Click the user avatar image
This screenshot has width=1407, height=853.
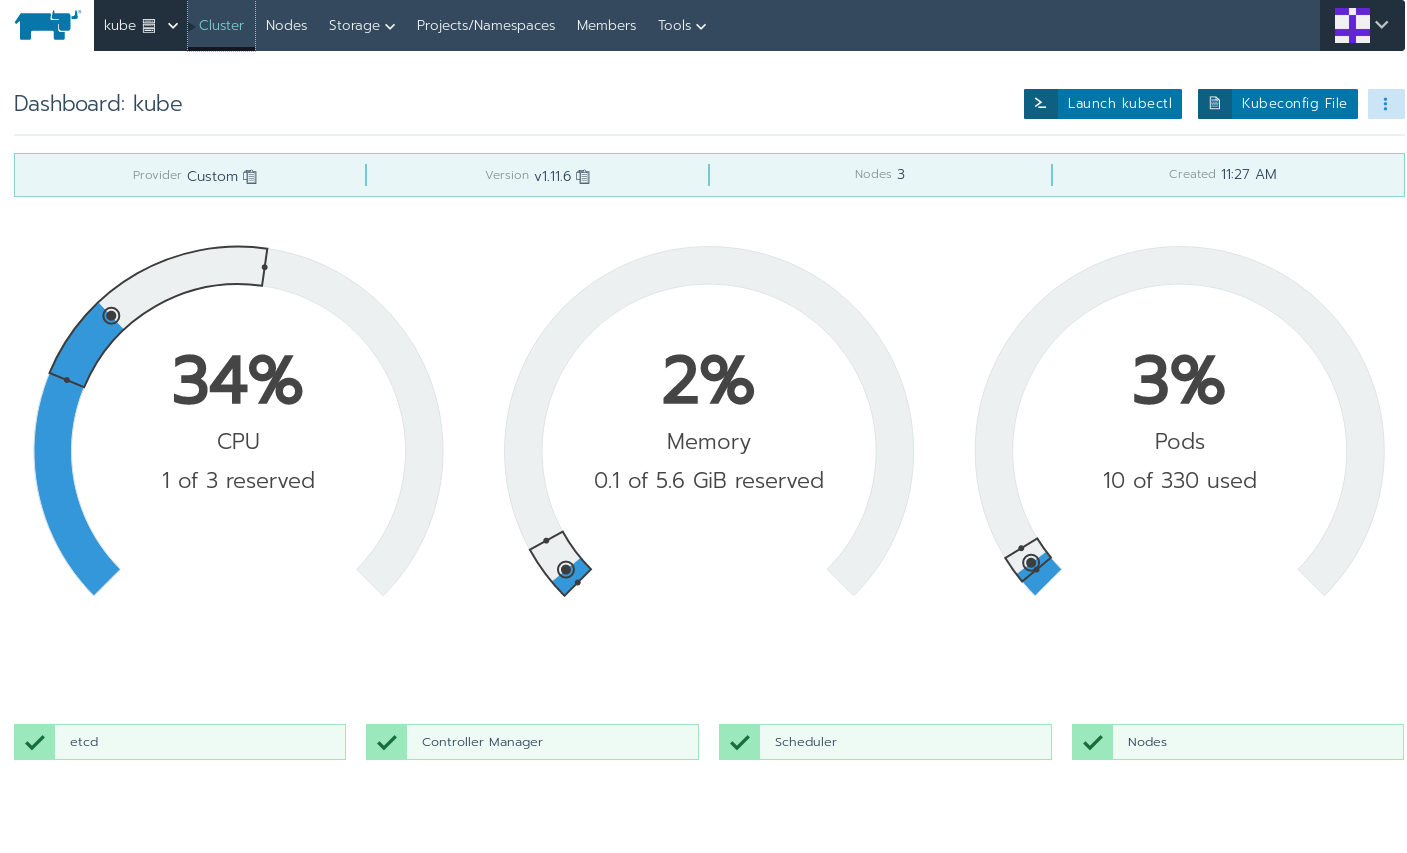1352,25
